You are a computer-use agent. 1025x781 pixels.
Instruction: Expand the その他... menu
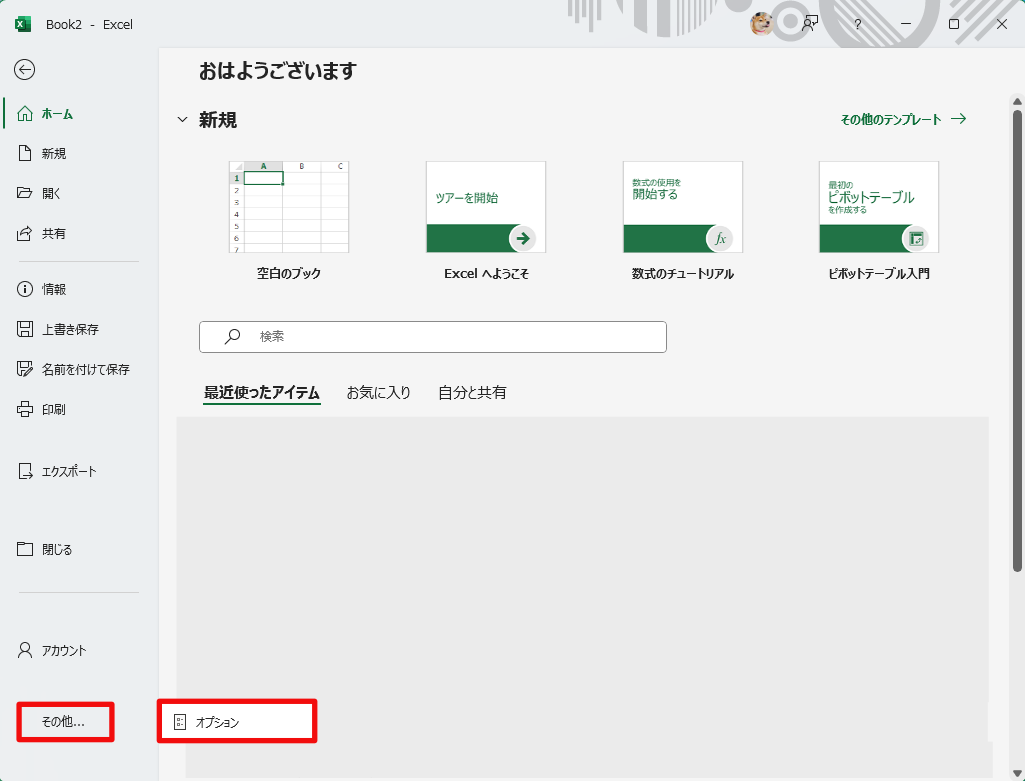tap(64, 721)
